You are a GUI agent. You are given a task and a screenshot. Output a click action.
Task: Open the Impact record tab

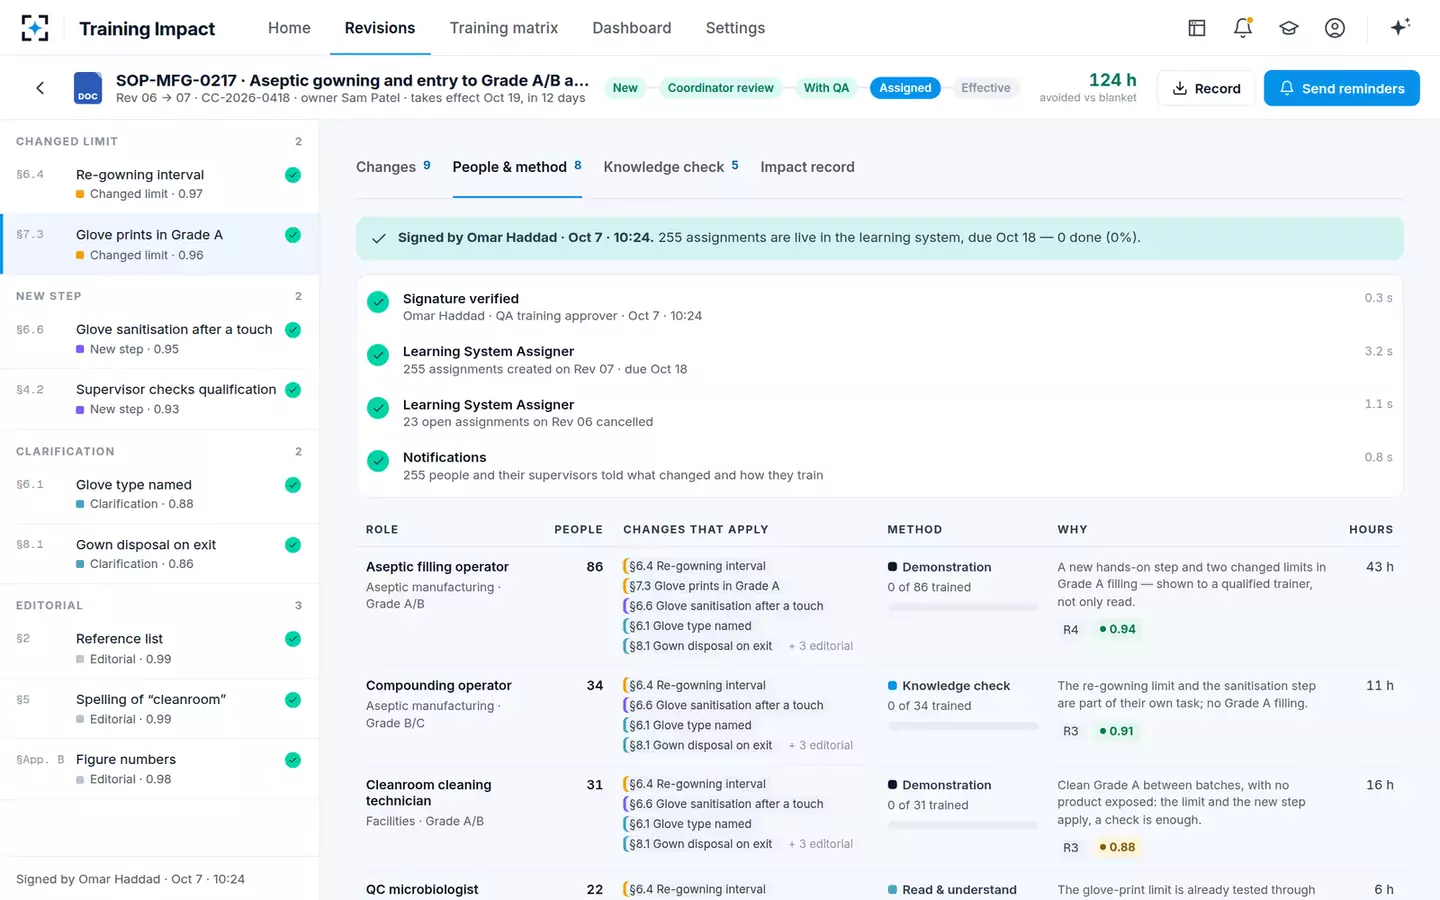click(807, 167)
